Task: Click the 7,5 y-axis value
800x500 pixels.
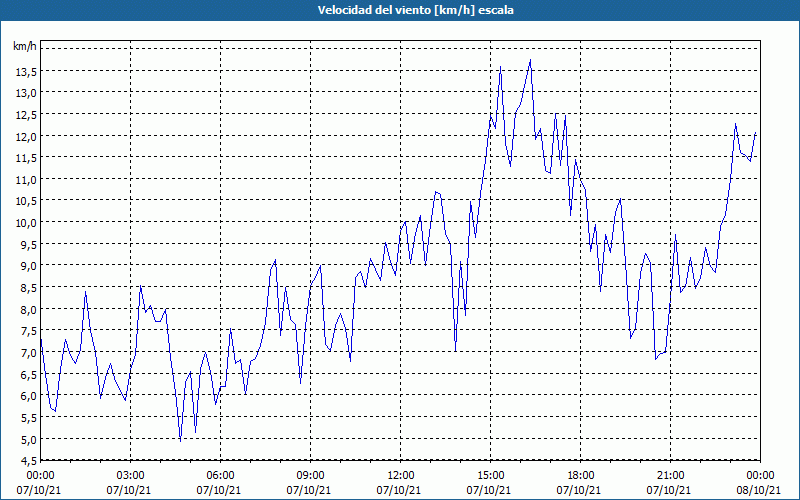Action: (28, 332)
